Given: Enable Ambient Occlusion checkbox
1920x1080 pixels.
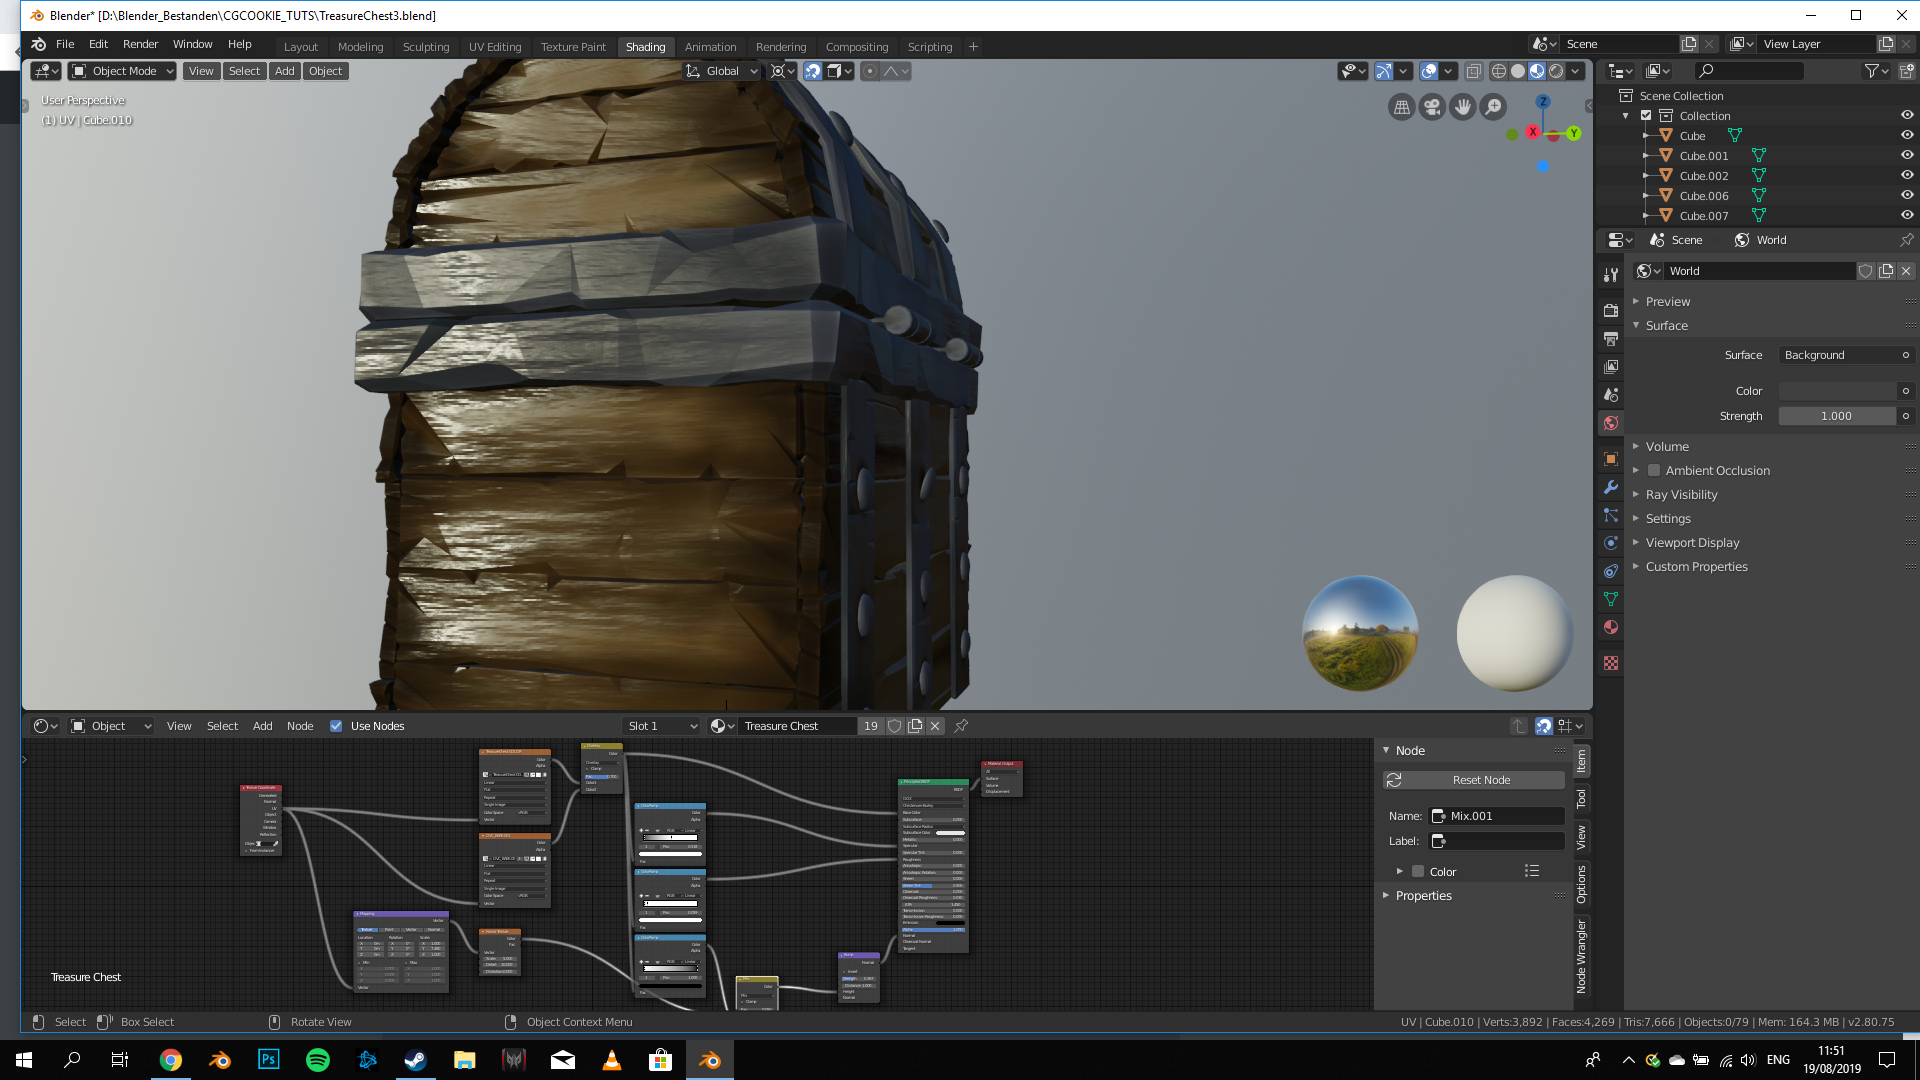Looking at the screenshot, I should click(x=1654, y=470).
